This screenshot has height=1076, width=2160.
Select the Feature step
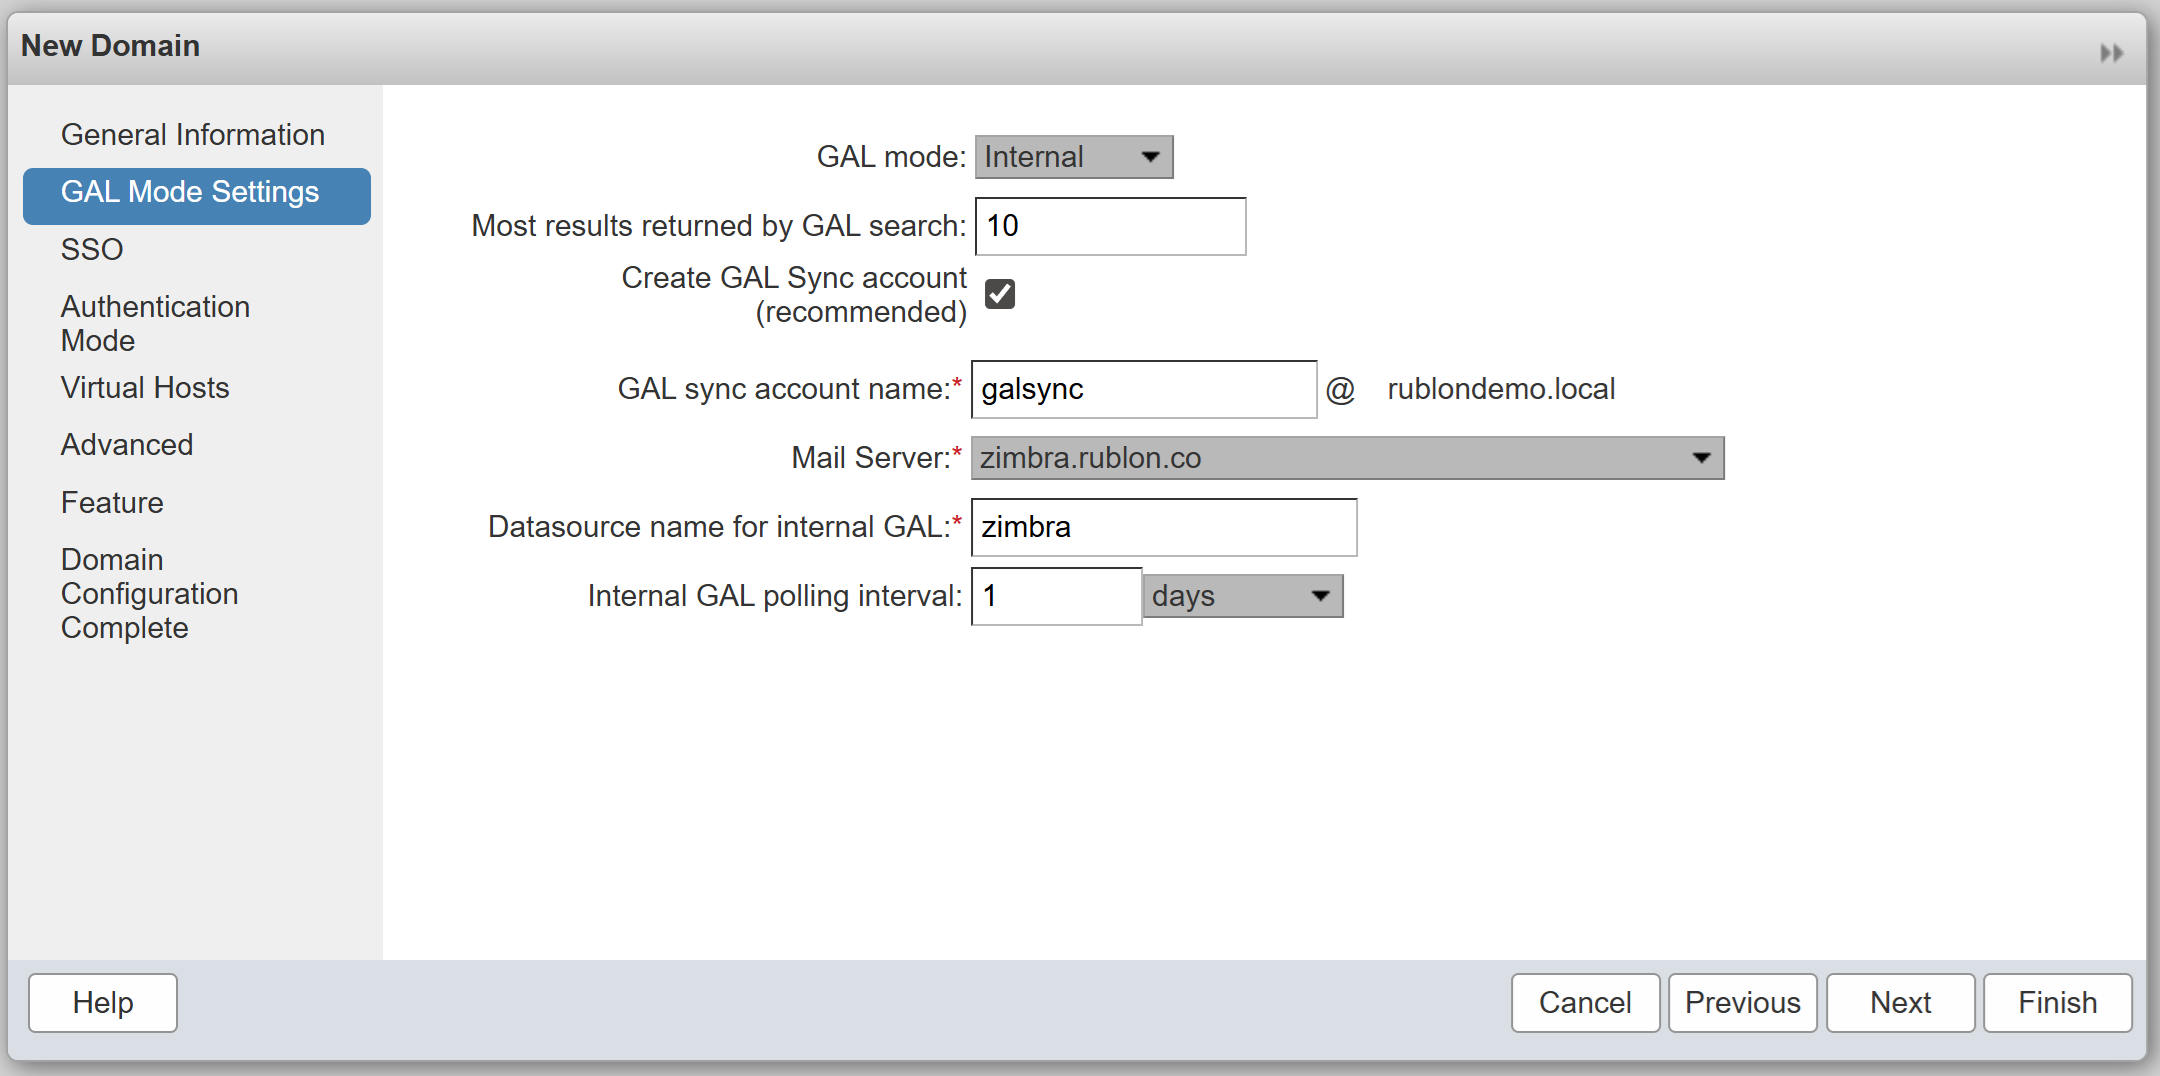(112, 503)
